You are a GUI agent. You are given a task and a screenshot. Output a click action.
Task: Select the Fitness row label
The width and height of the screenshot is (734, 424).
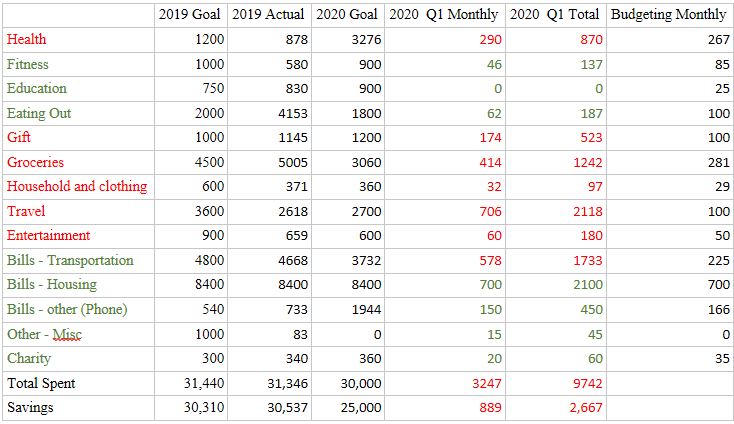tap(28, 64)
